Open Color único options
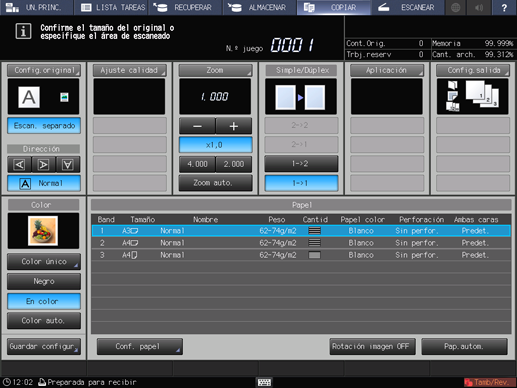The width and height of the screenshot is (517, 388). click(44, 262)
